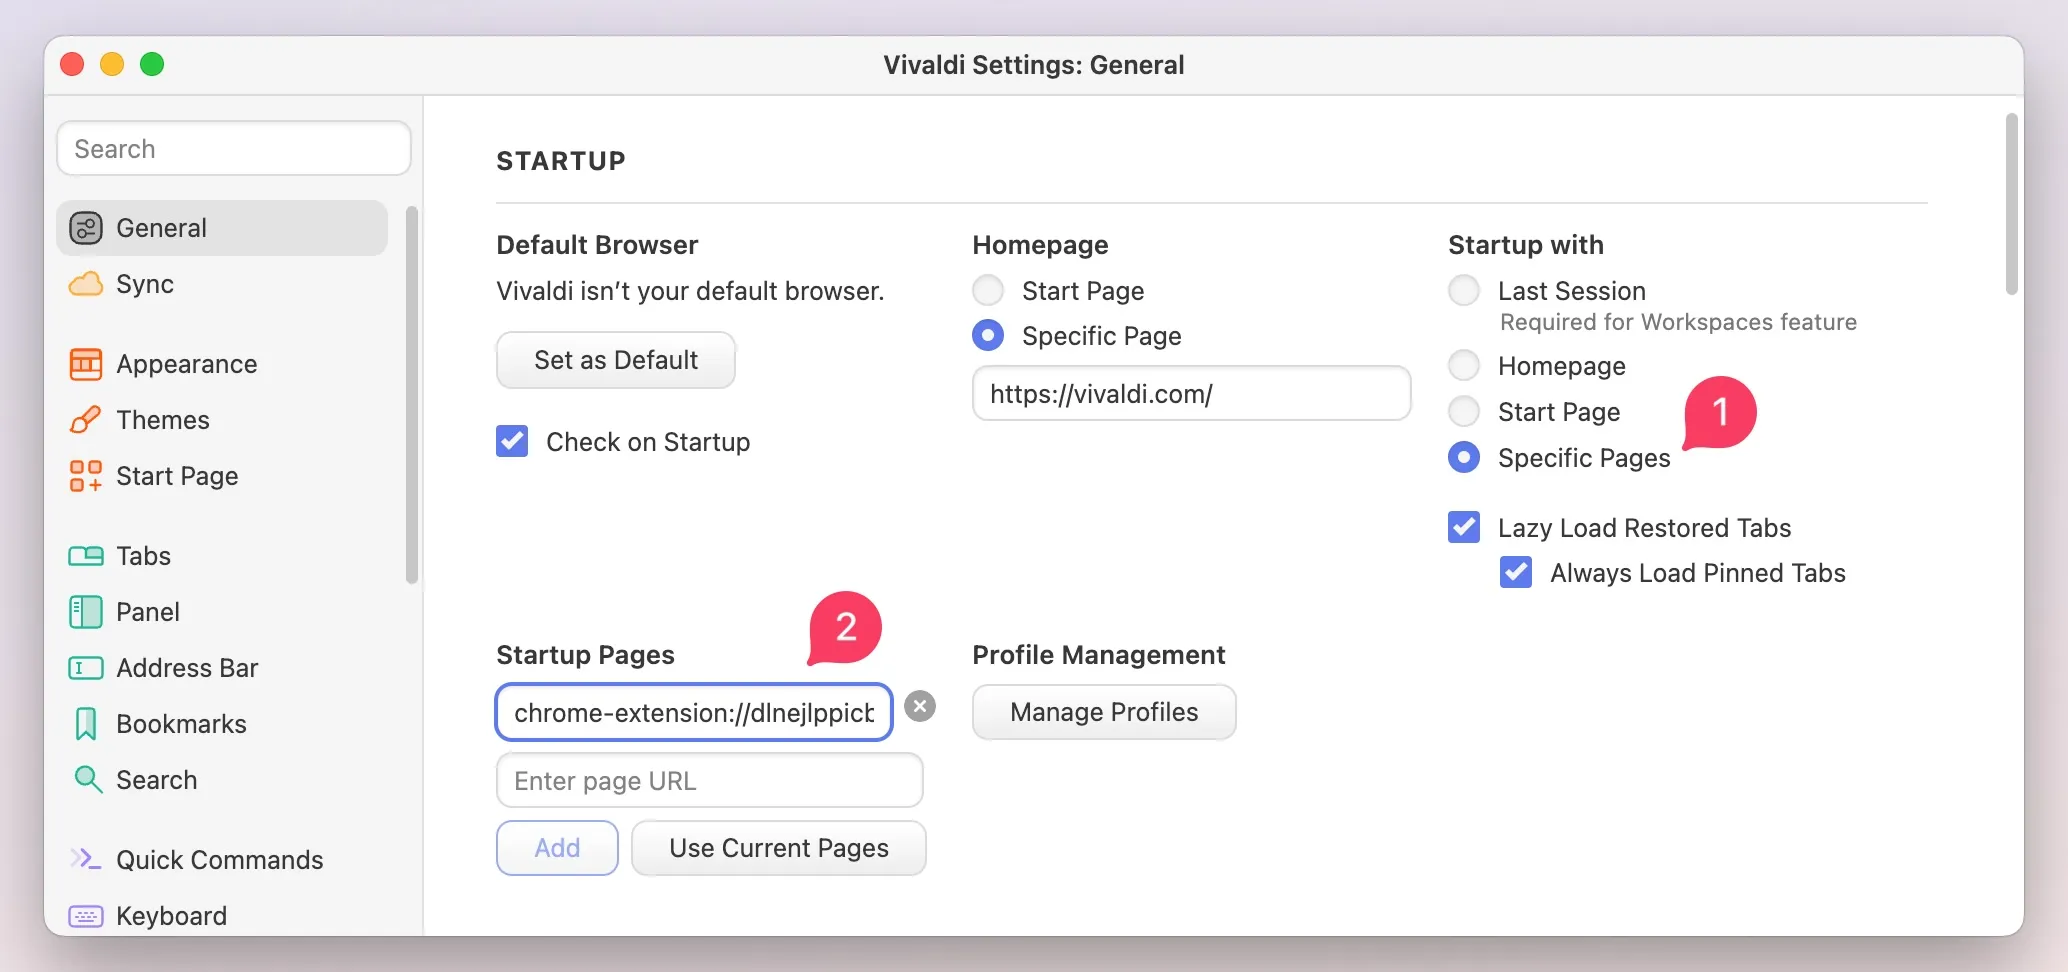Click the green fullscreen window button
The image size is (2068, 972).
(x=152, y=64)
